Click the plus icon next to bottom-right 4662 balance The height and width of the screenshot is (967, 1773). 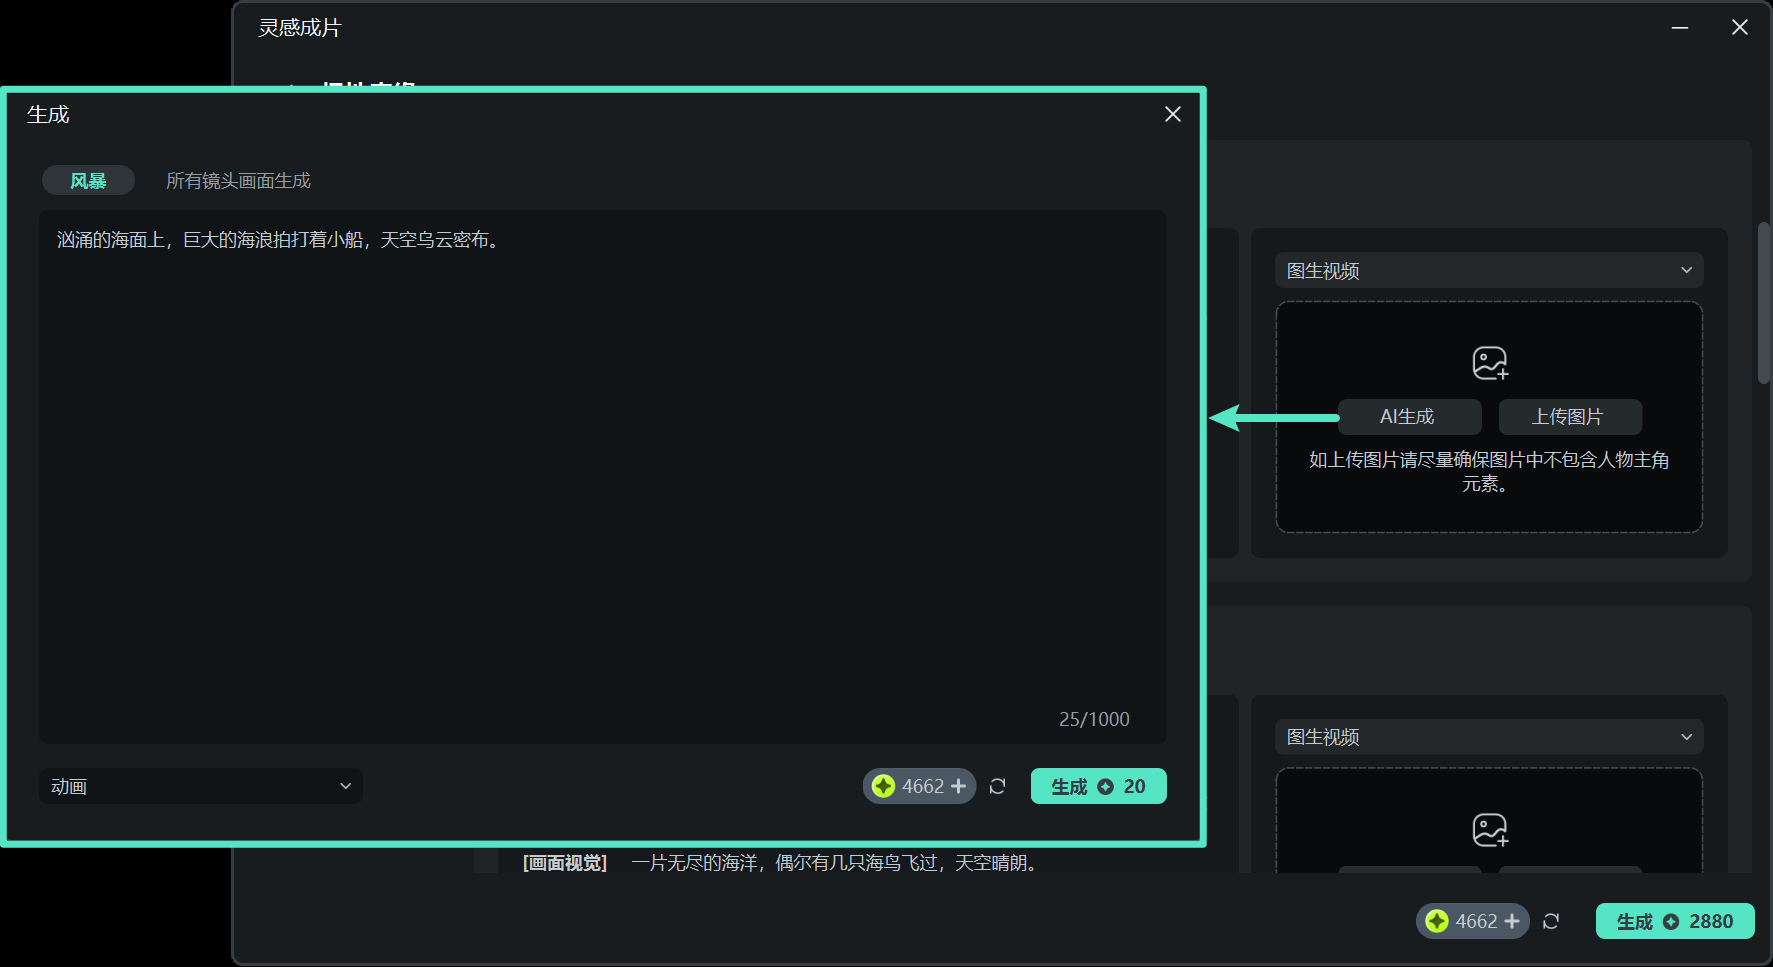point(1512,921)
